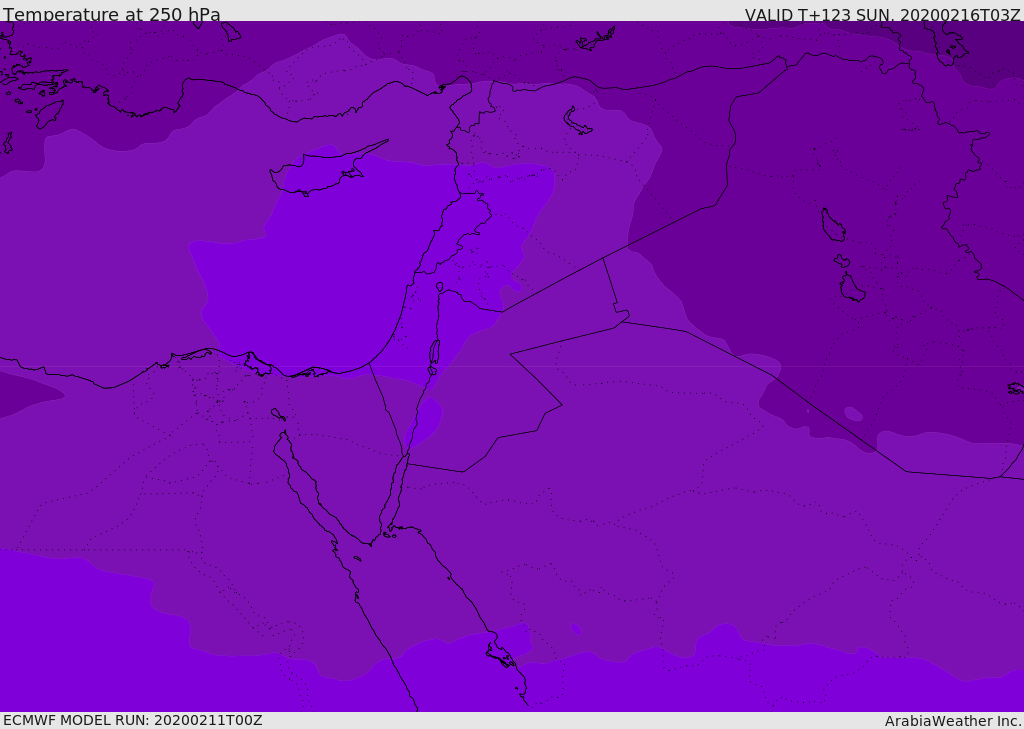
Task: Click the small light patch in southern Iraq
Action: [853, 413]
